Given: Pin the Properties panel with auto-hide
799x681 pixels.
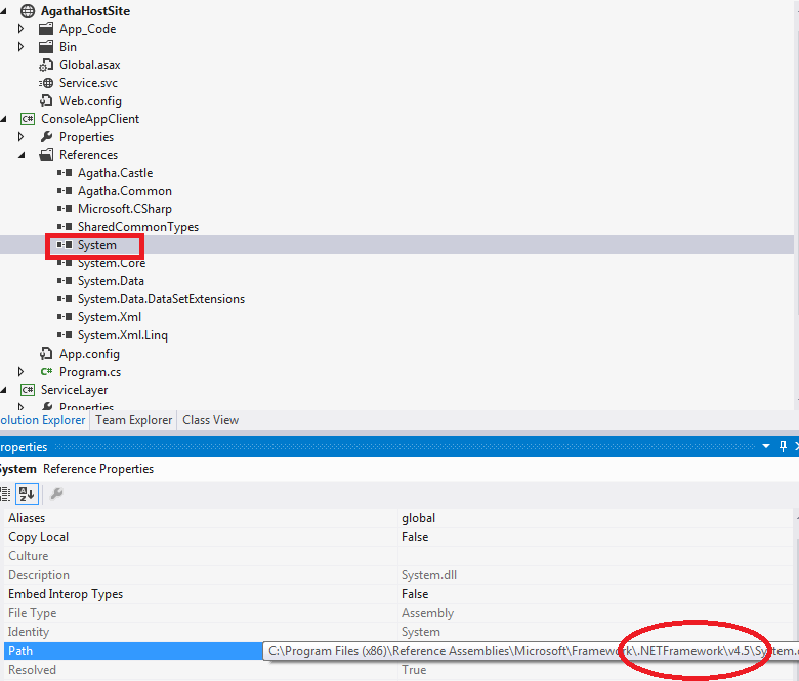Looking at the screenshot, I should (783, 447).
